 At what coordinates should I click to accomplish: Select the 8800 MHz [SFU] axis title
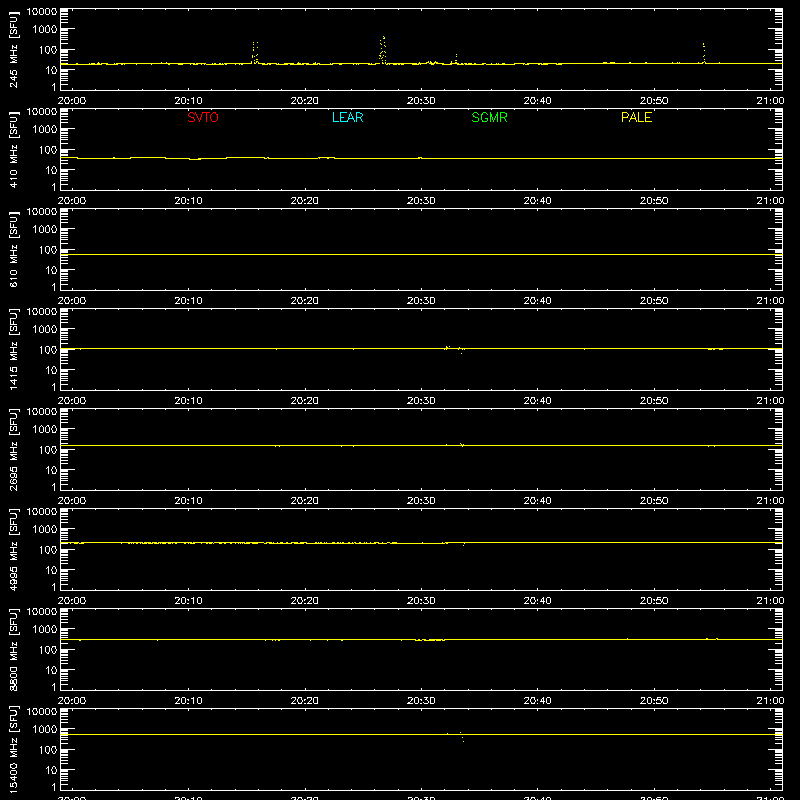13,649
